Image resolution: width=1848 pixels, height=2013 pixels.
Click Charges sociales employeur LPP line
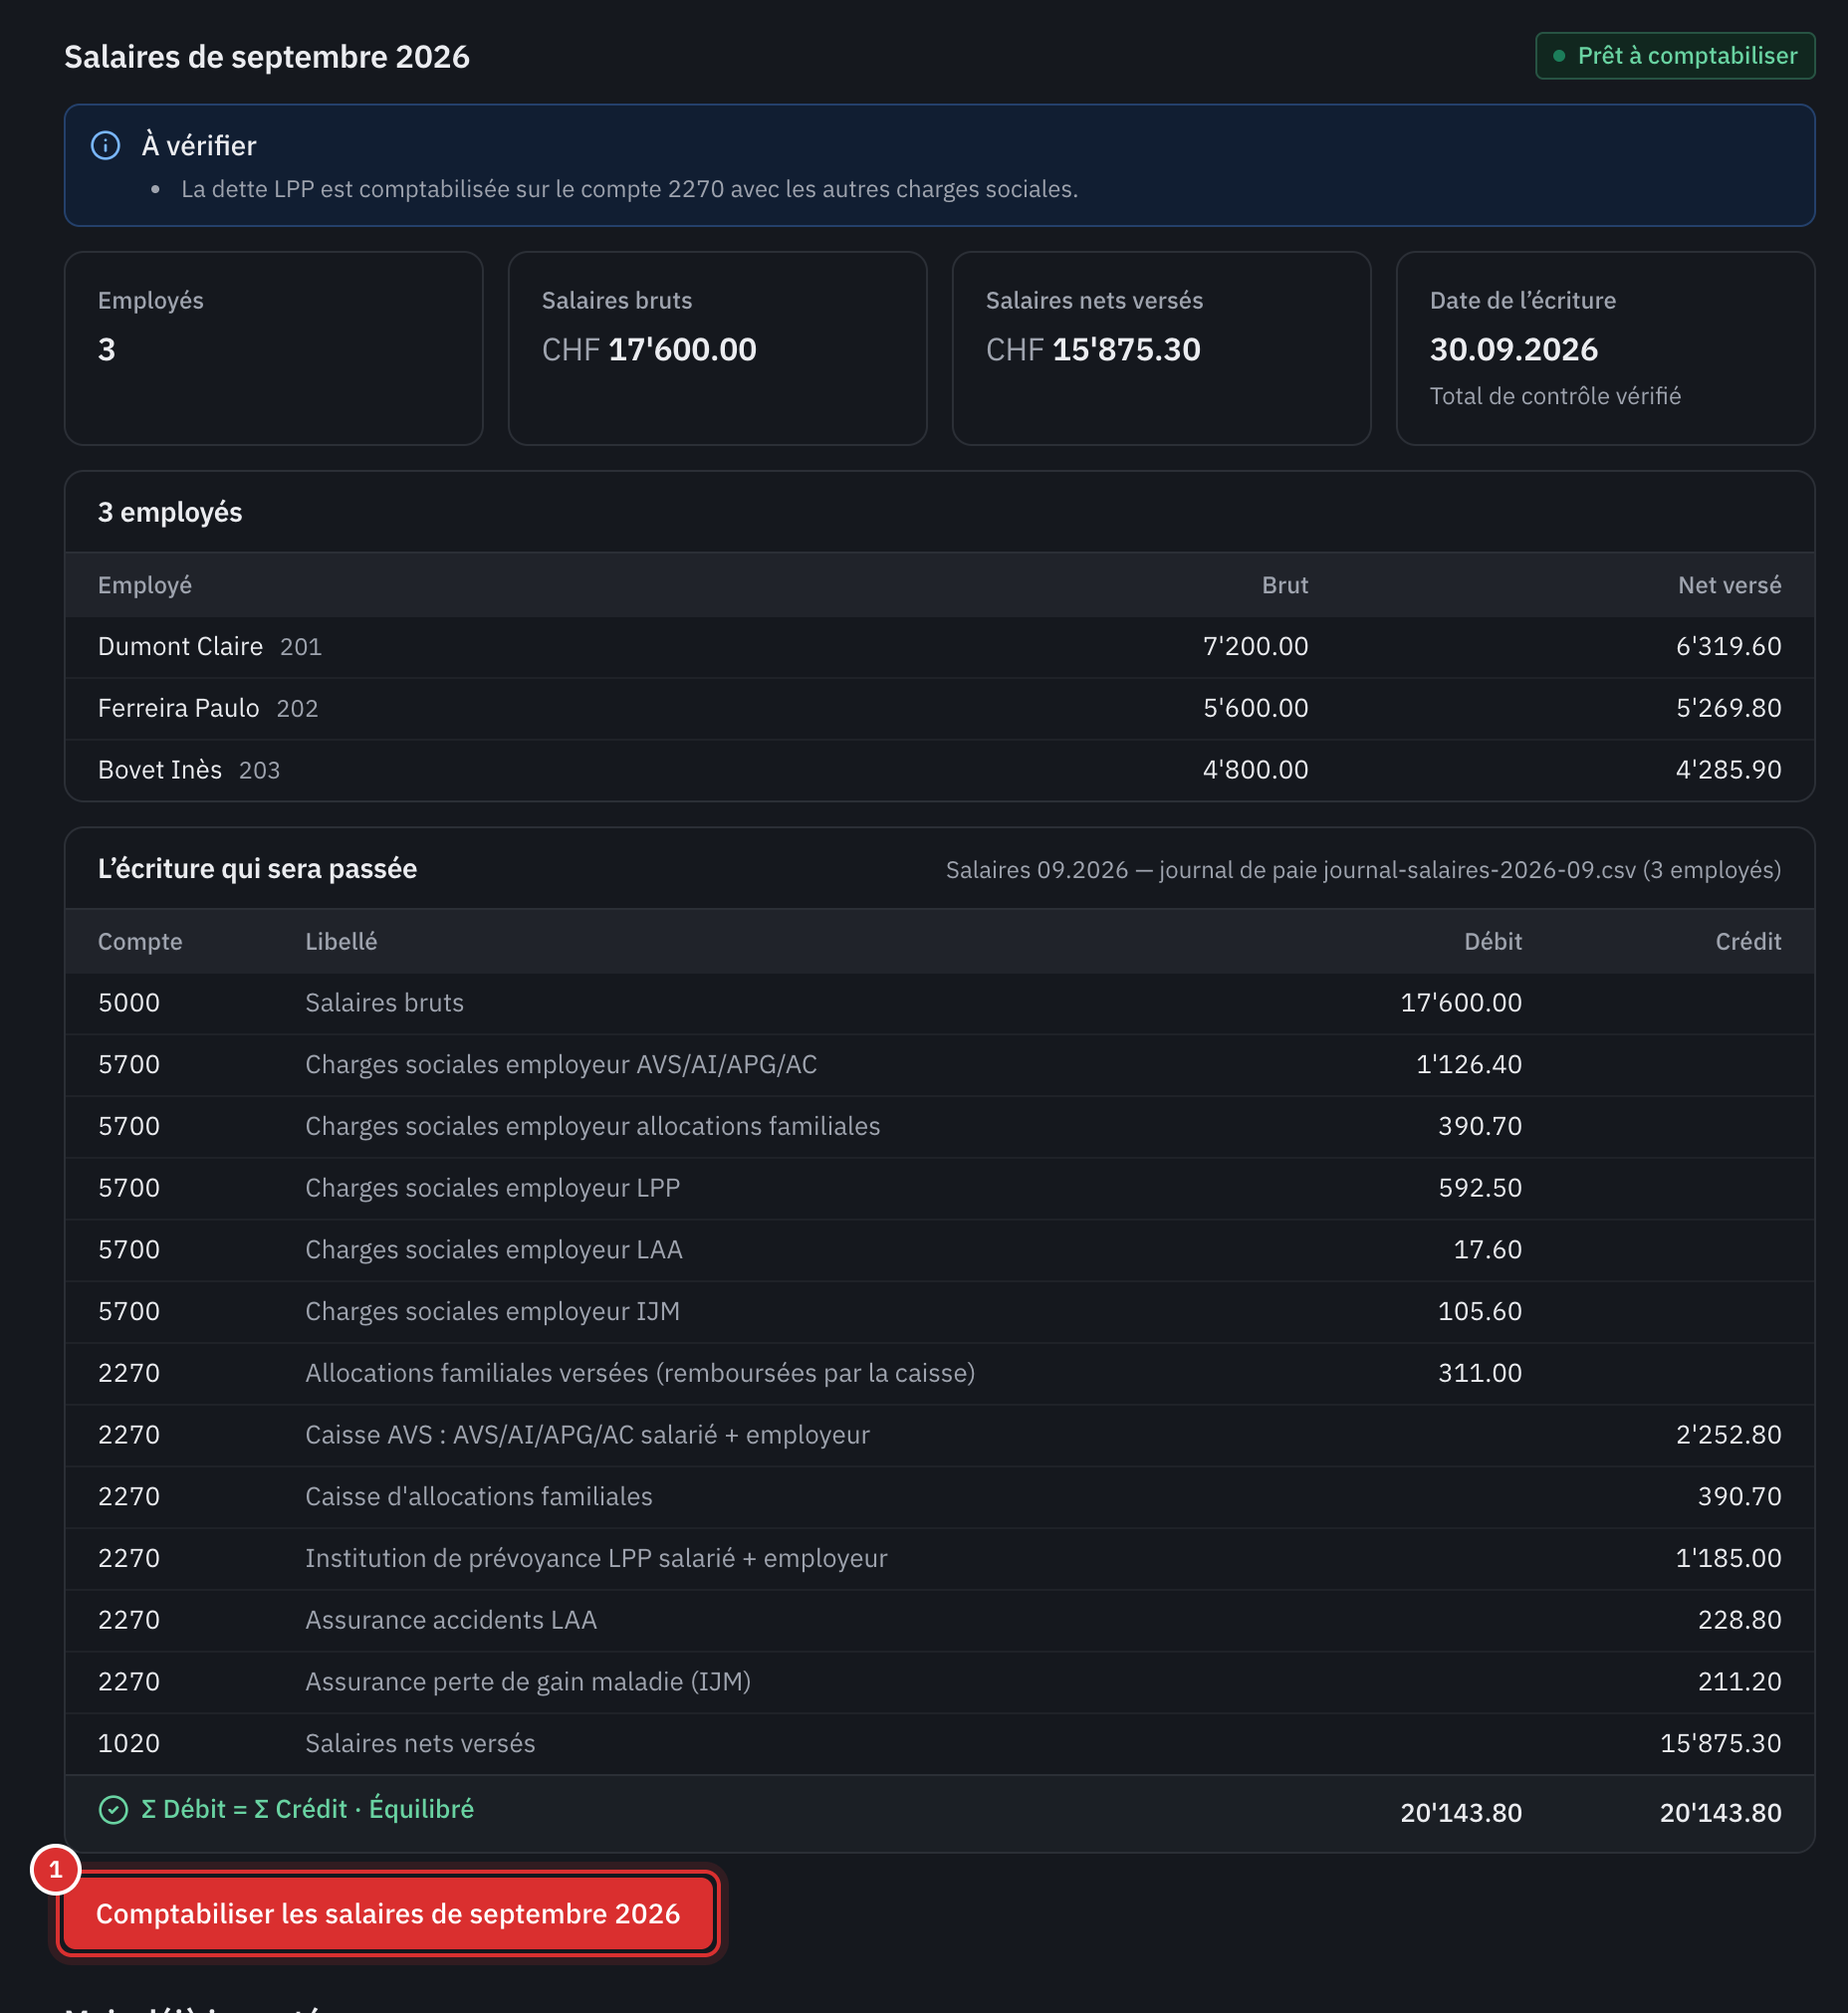pos(939,1188)
